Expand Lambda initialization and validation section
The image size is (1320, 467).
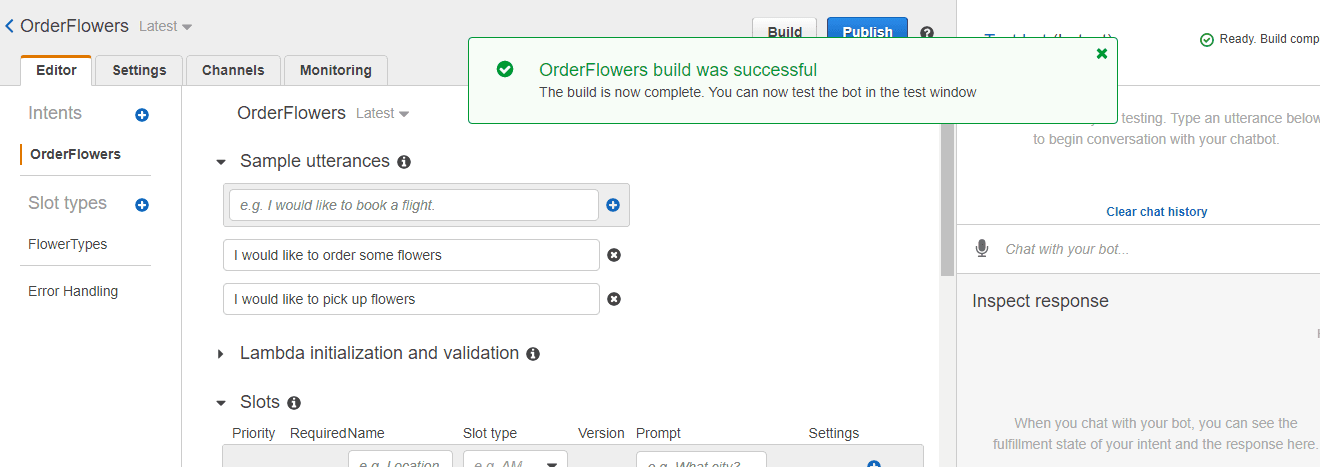point(221,354)
